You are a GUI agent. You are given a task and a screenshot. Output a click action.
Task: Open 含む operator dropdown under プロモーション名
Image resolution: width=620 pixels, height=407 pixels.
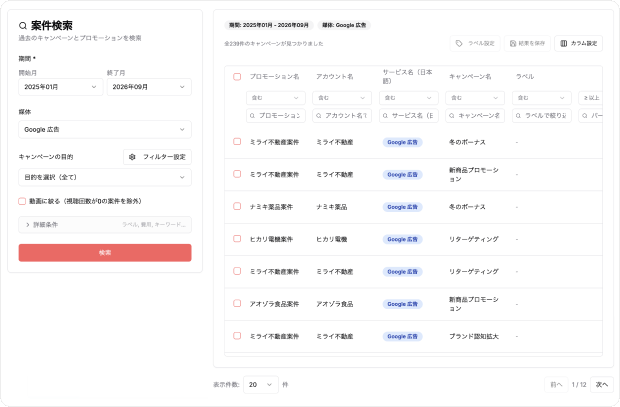(276, 98)
